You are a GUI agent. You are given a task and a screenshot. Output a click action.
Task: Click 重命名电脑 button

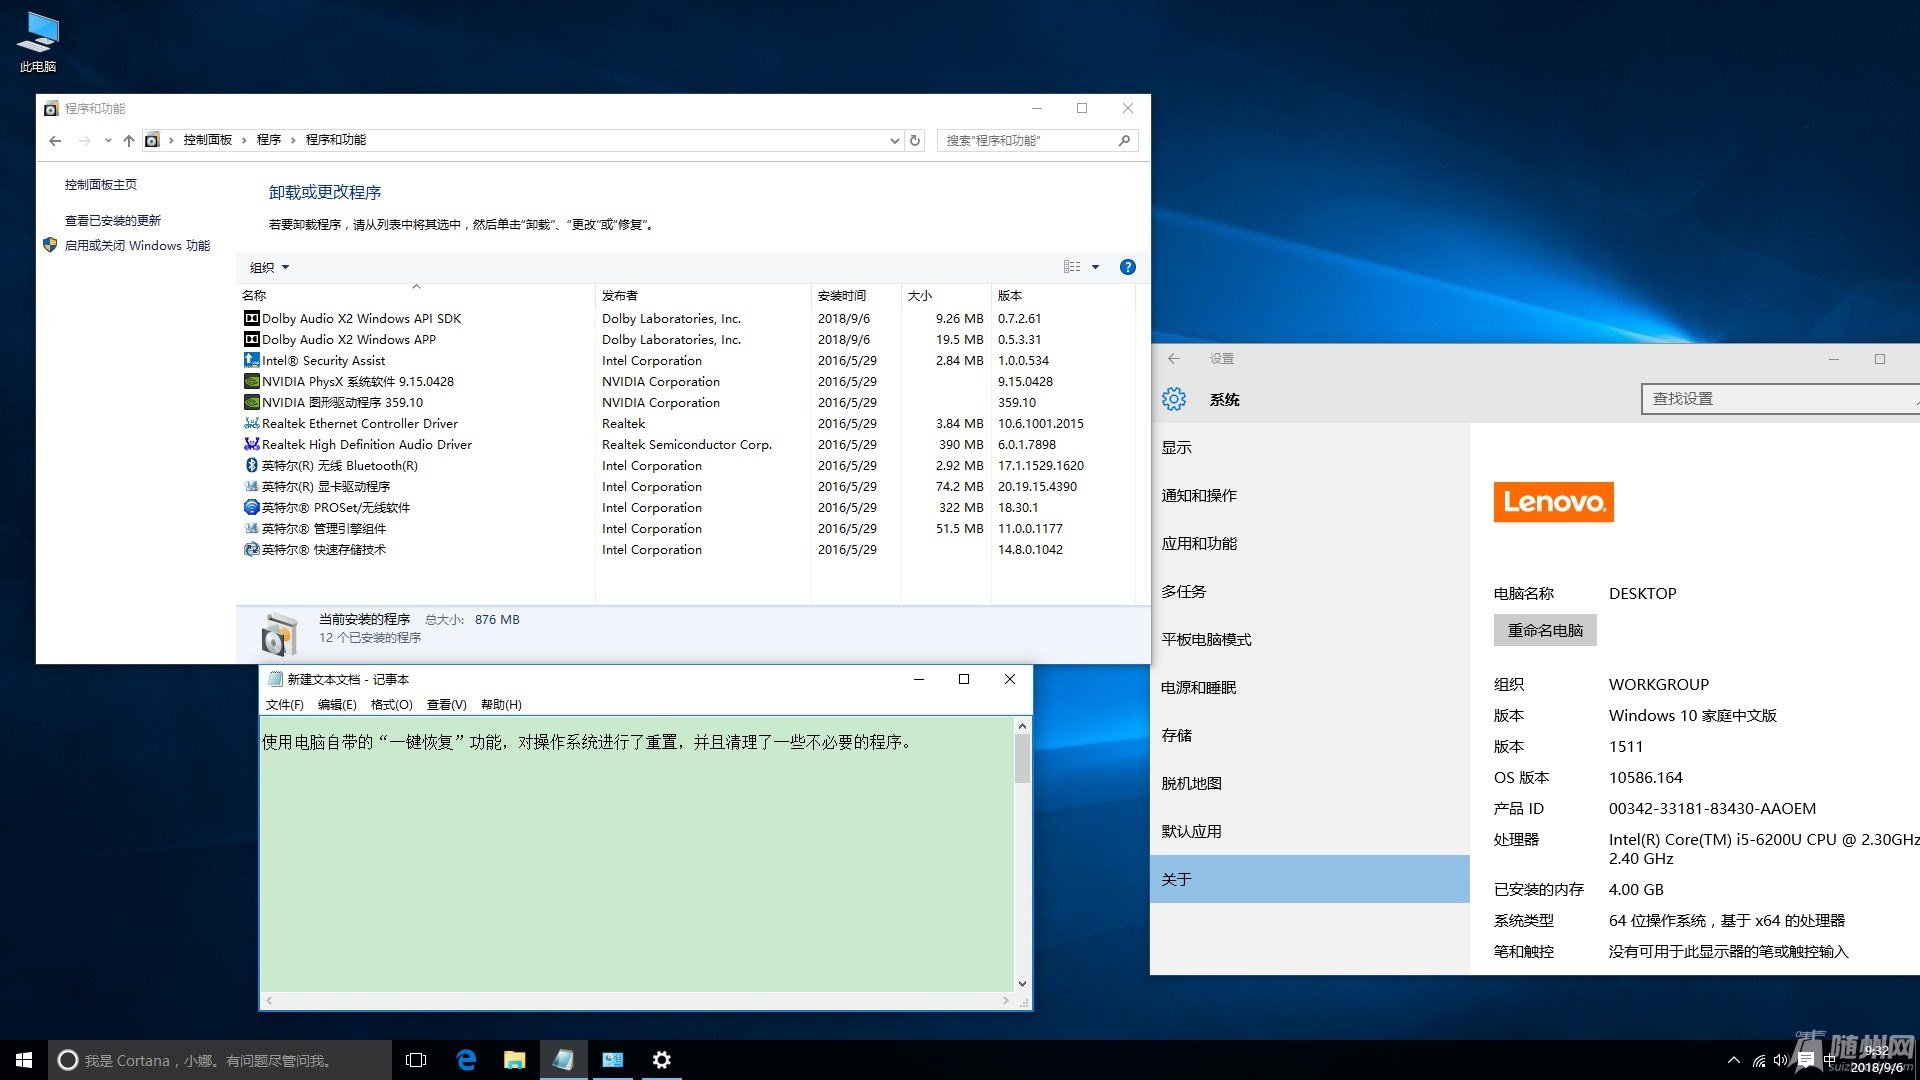[x=1545, y=630]
